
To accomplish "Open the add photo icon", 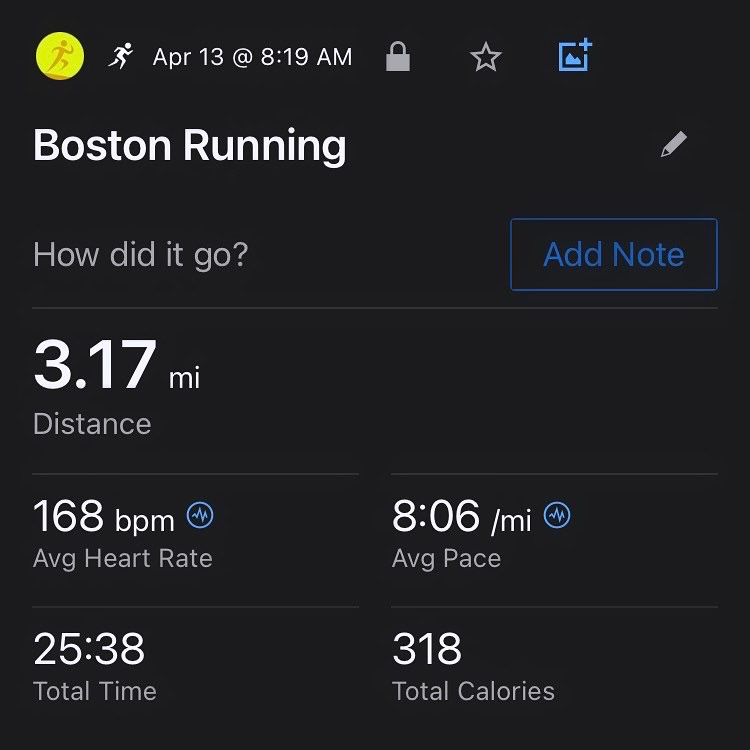I will coord(574,57).
